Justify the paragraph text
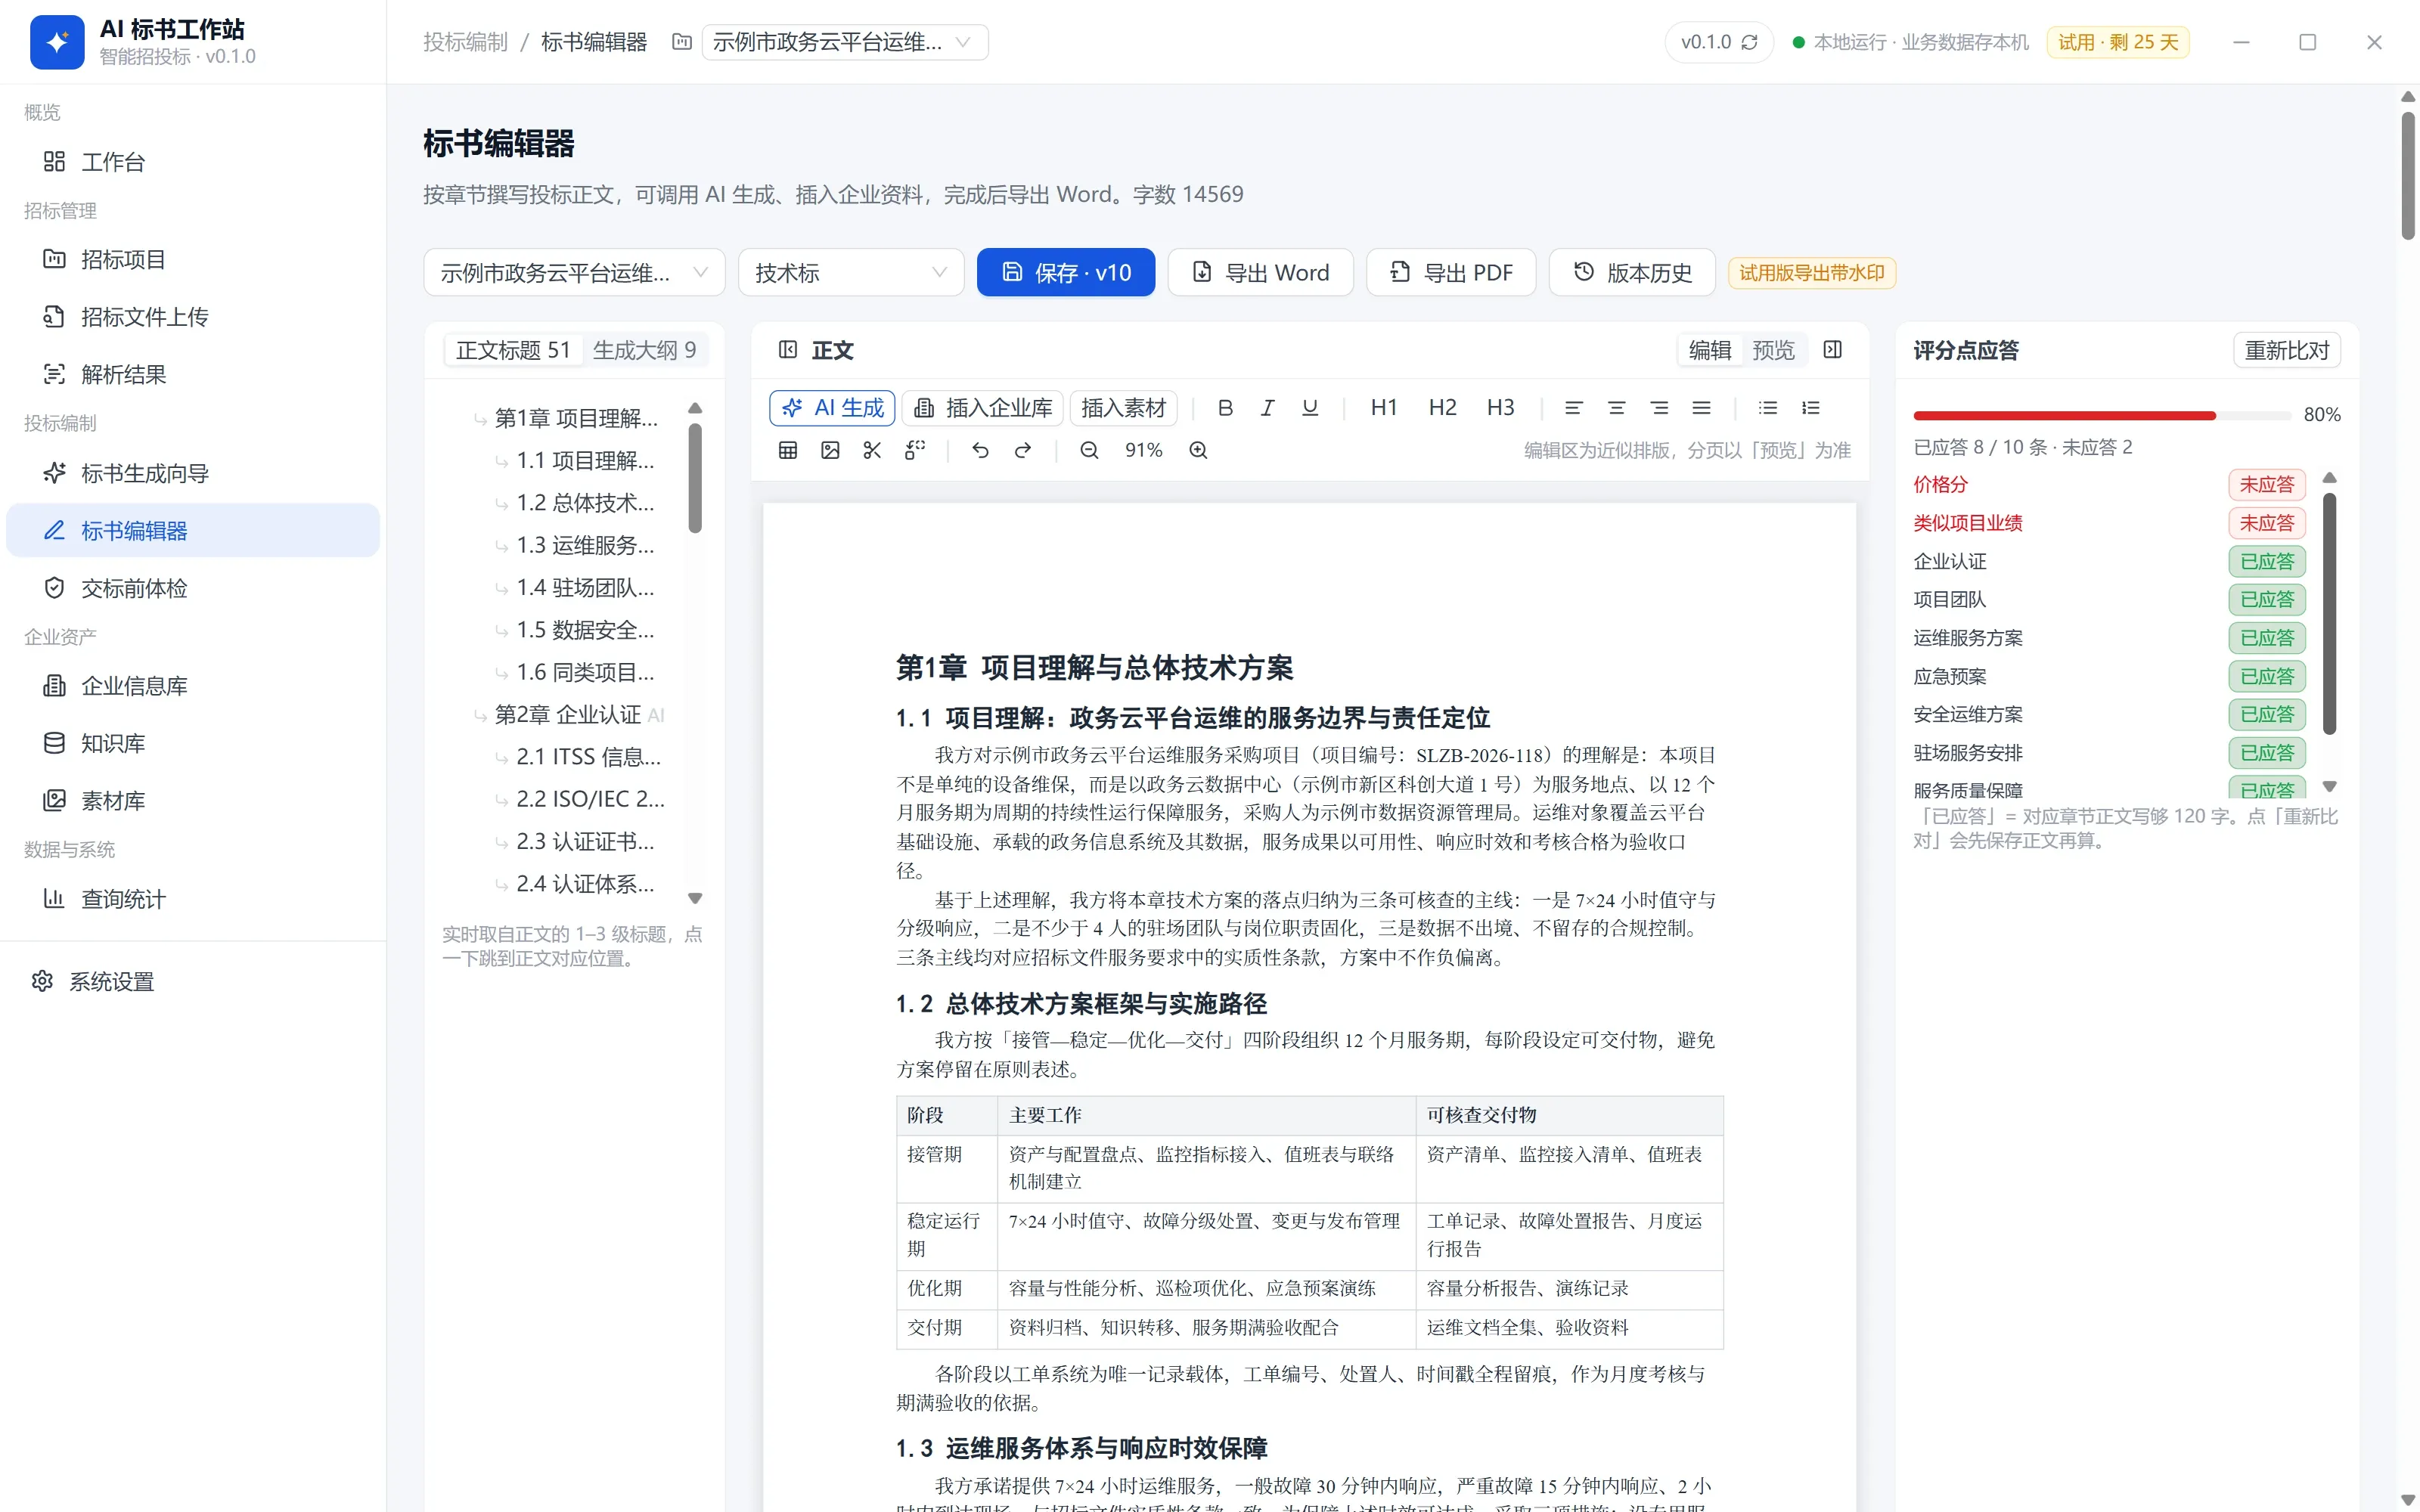Viewport: 2420px width, 1512px height. click(x=1701, y=407)
